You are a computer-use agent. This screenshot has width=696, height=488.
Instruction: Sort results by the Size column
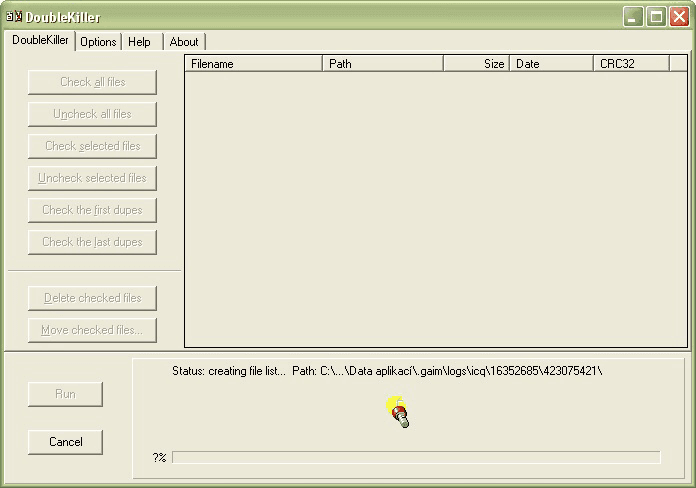477,64
